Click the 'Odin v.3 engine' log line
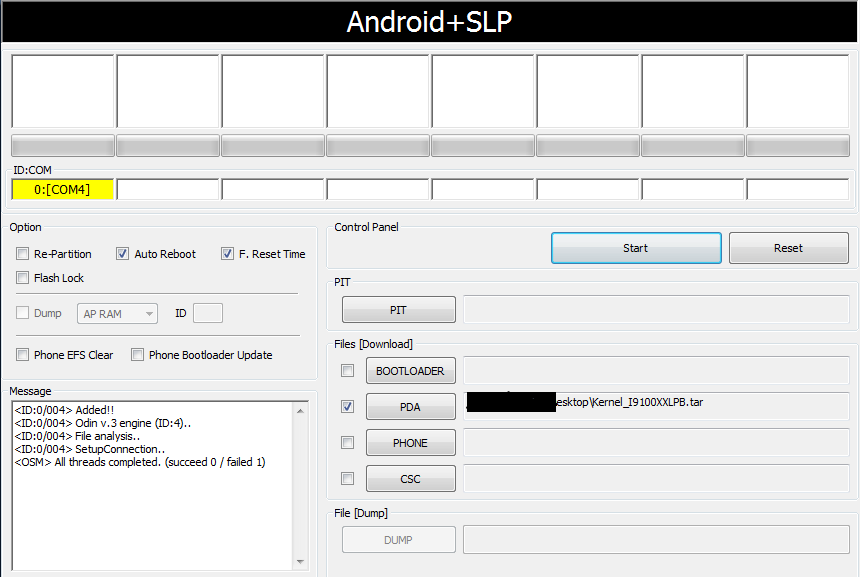This screenshot has width=860, height=577. (x=103, y=423)
